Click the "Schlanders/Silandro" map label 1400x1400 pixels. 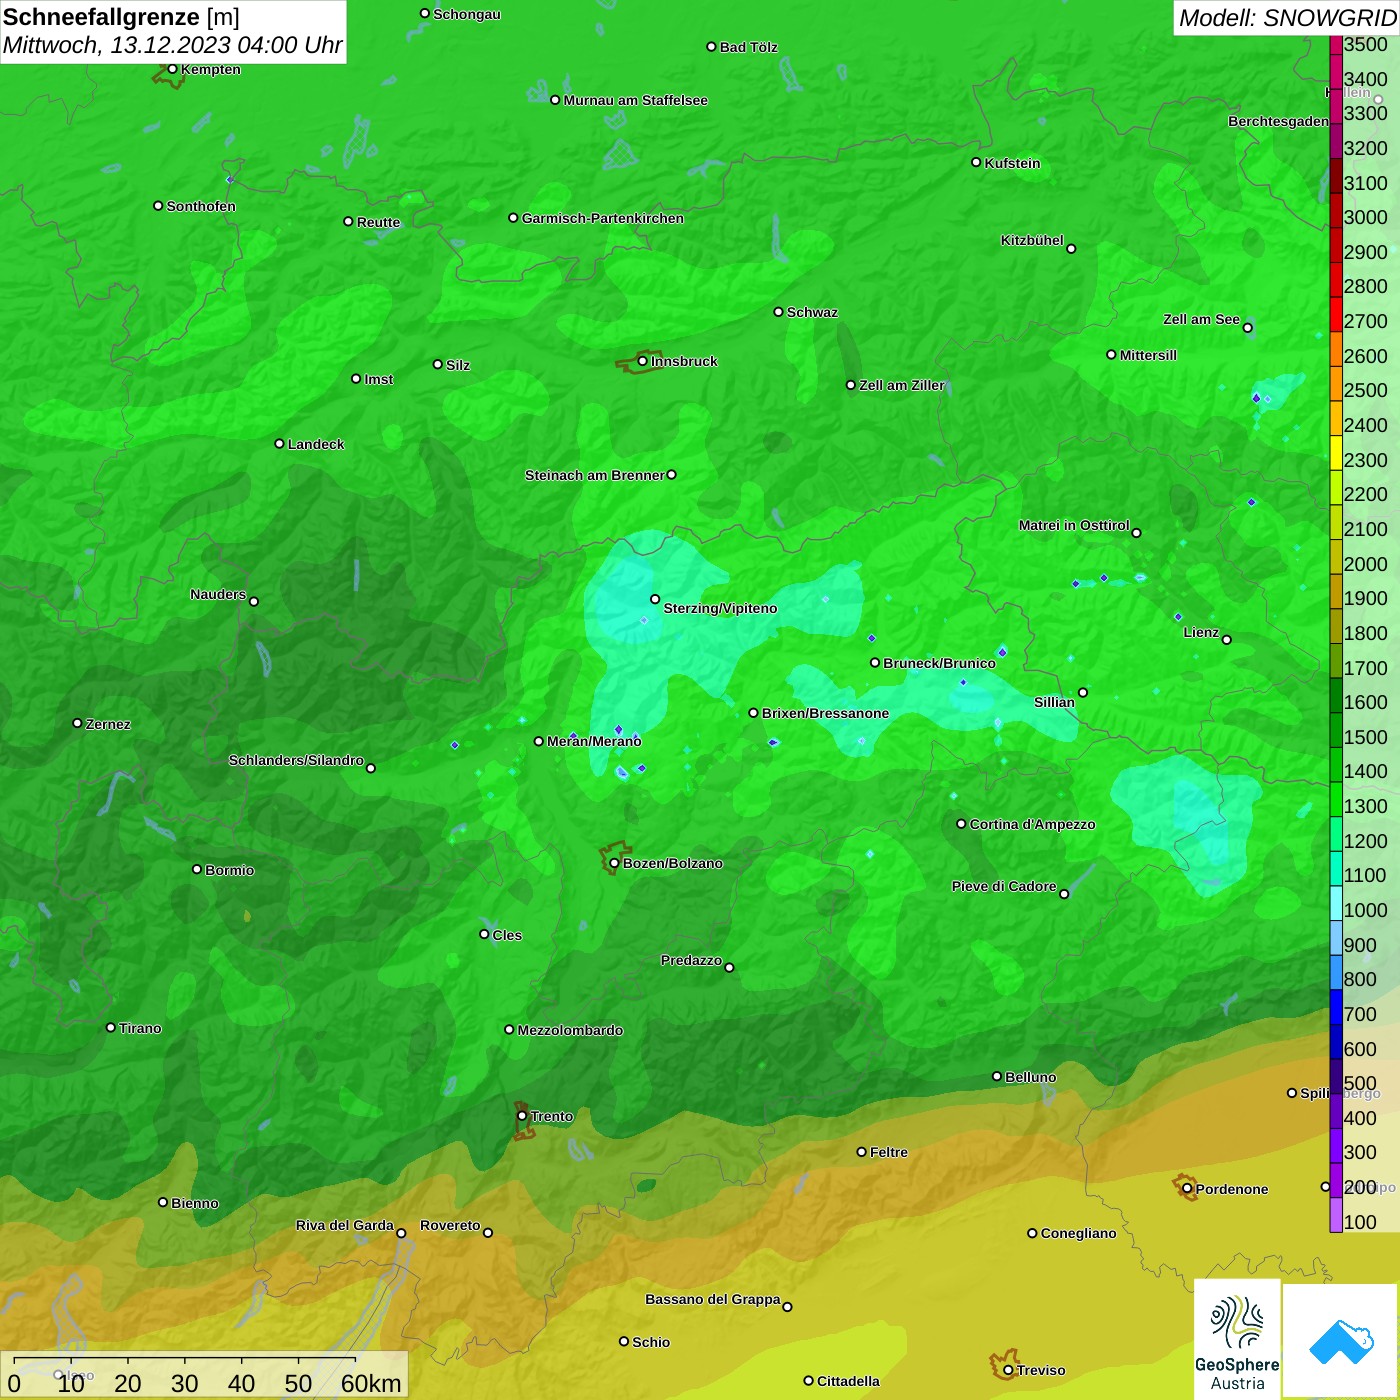296,760
